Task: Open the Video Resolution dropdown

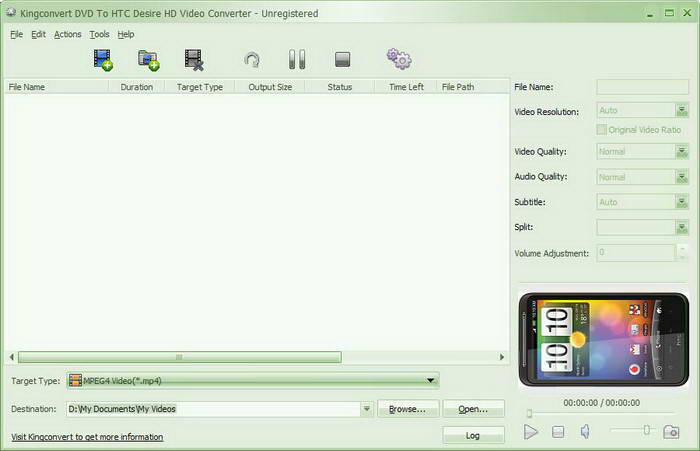Action: pos(682,112)
